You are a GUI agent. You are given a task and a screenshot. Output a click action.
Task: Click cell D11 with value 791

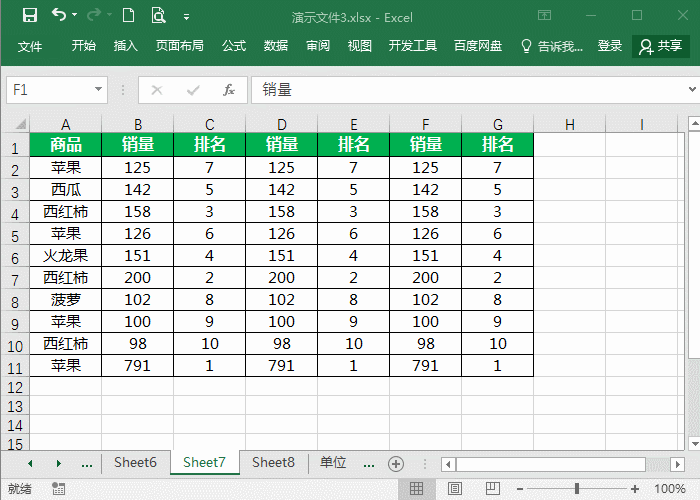(x=281, y=366)
